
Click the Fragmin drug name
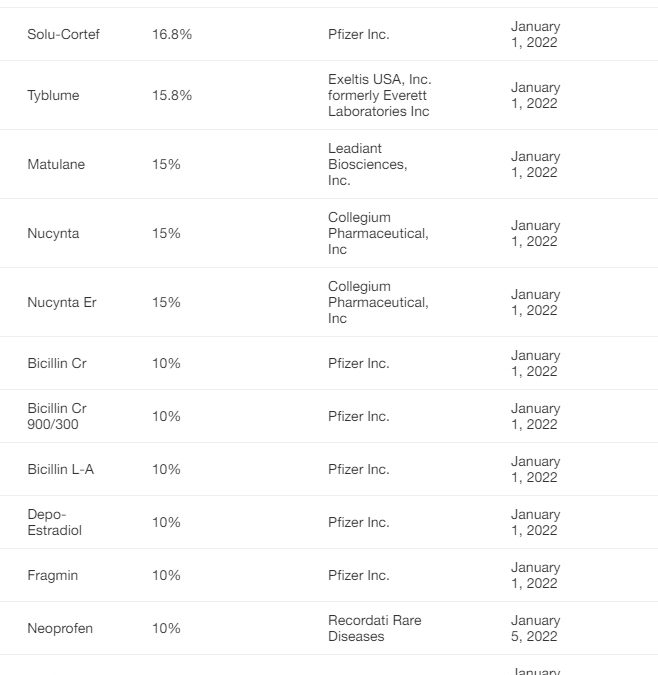pyautogui.click(x=52, y=576)
